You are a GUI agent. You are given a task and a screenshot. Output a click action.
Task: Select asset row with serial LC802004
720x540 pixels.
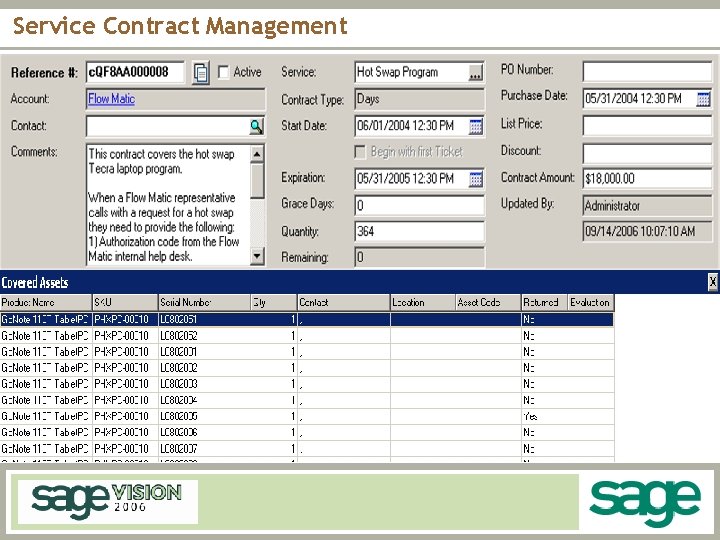[307, 400]
